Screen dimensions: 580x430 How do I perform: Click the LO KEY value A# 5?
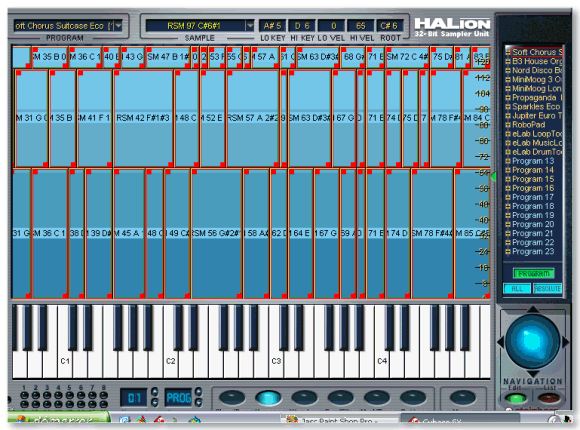(x=272, y=26)
